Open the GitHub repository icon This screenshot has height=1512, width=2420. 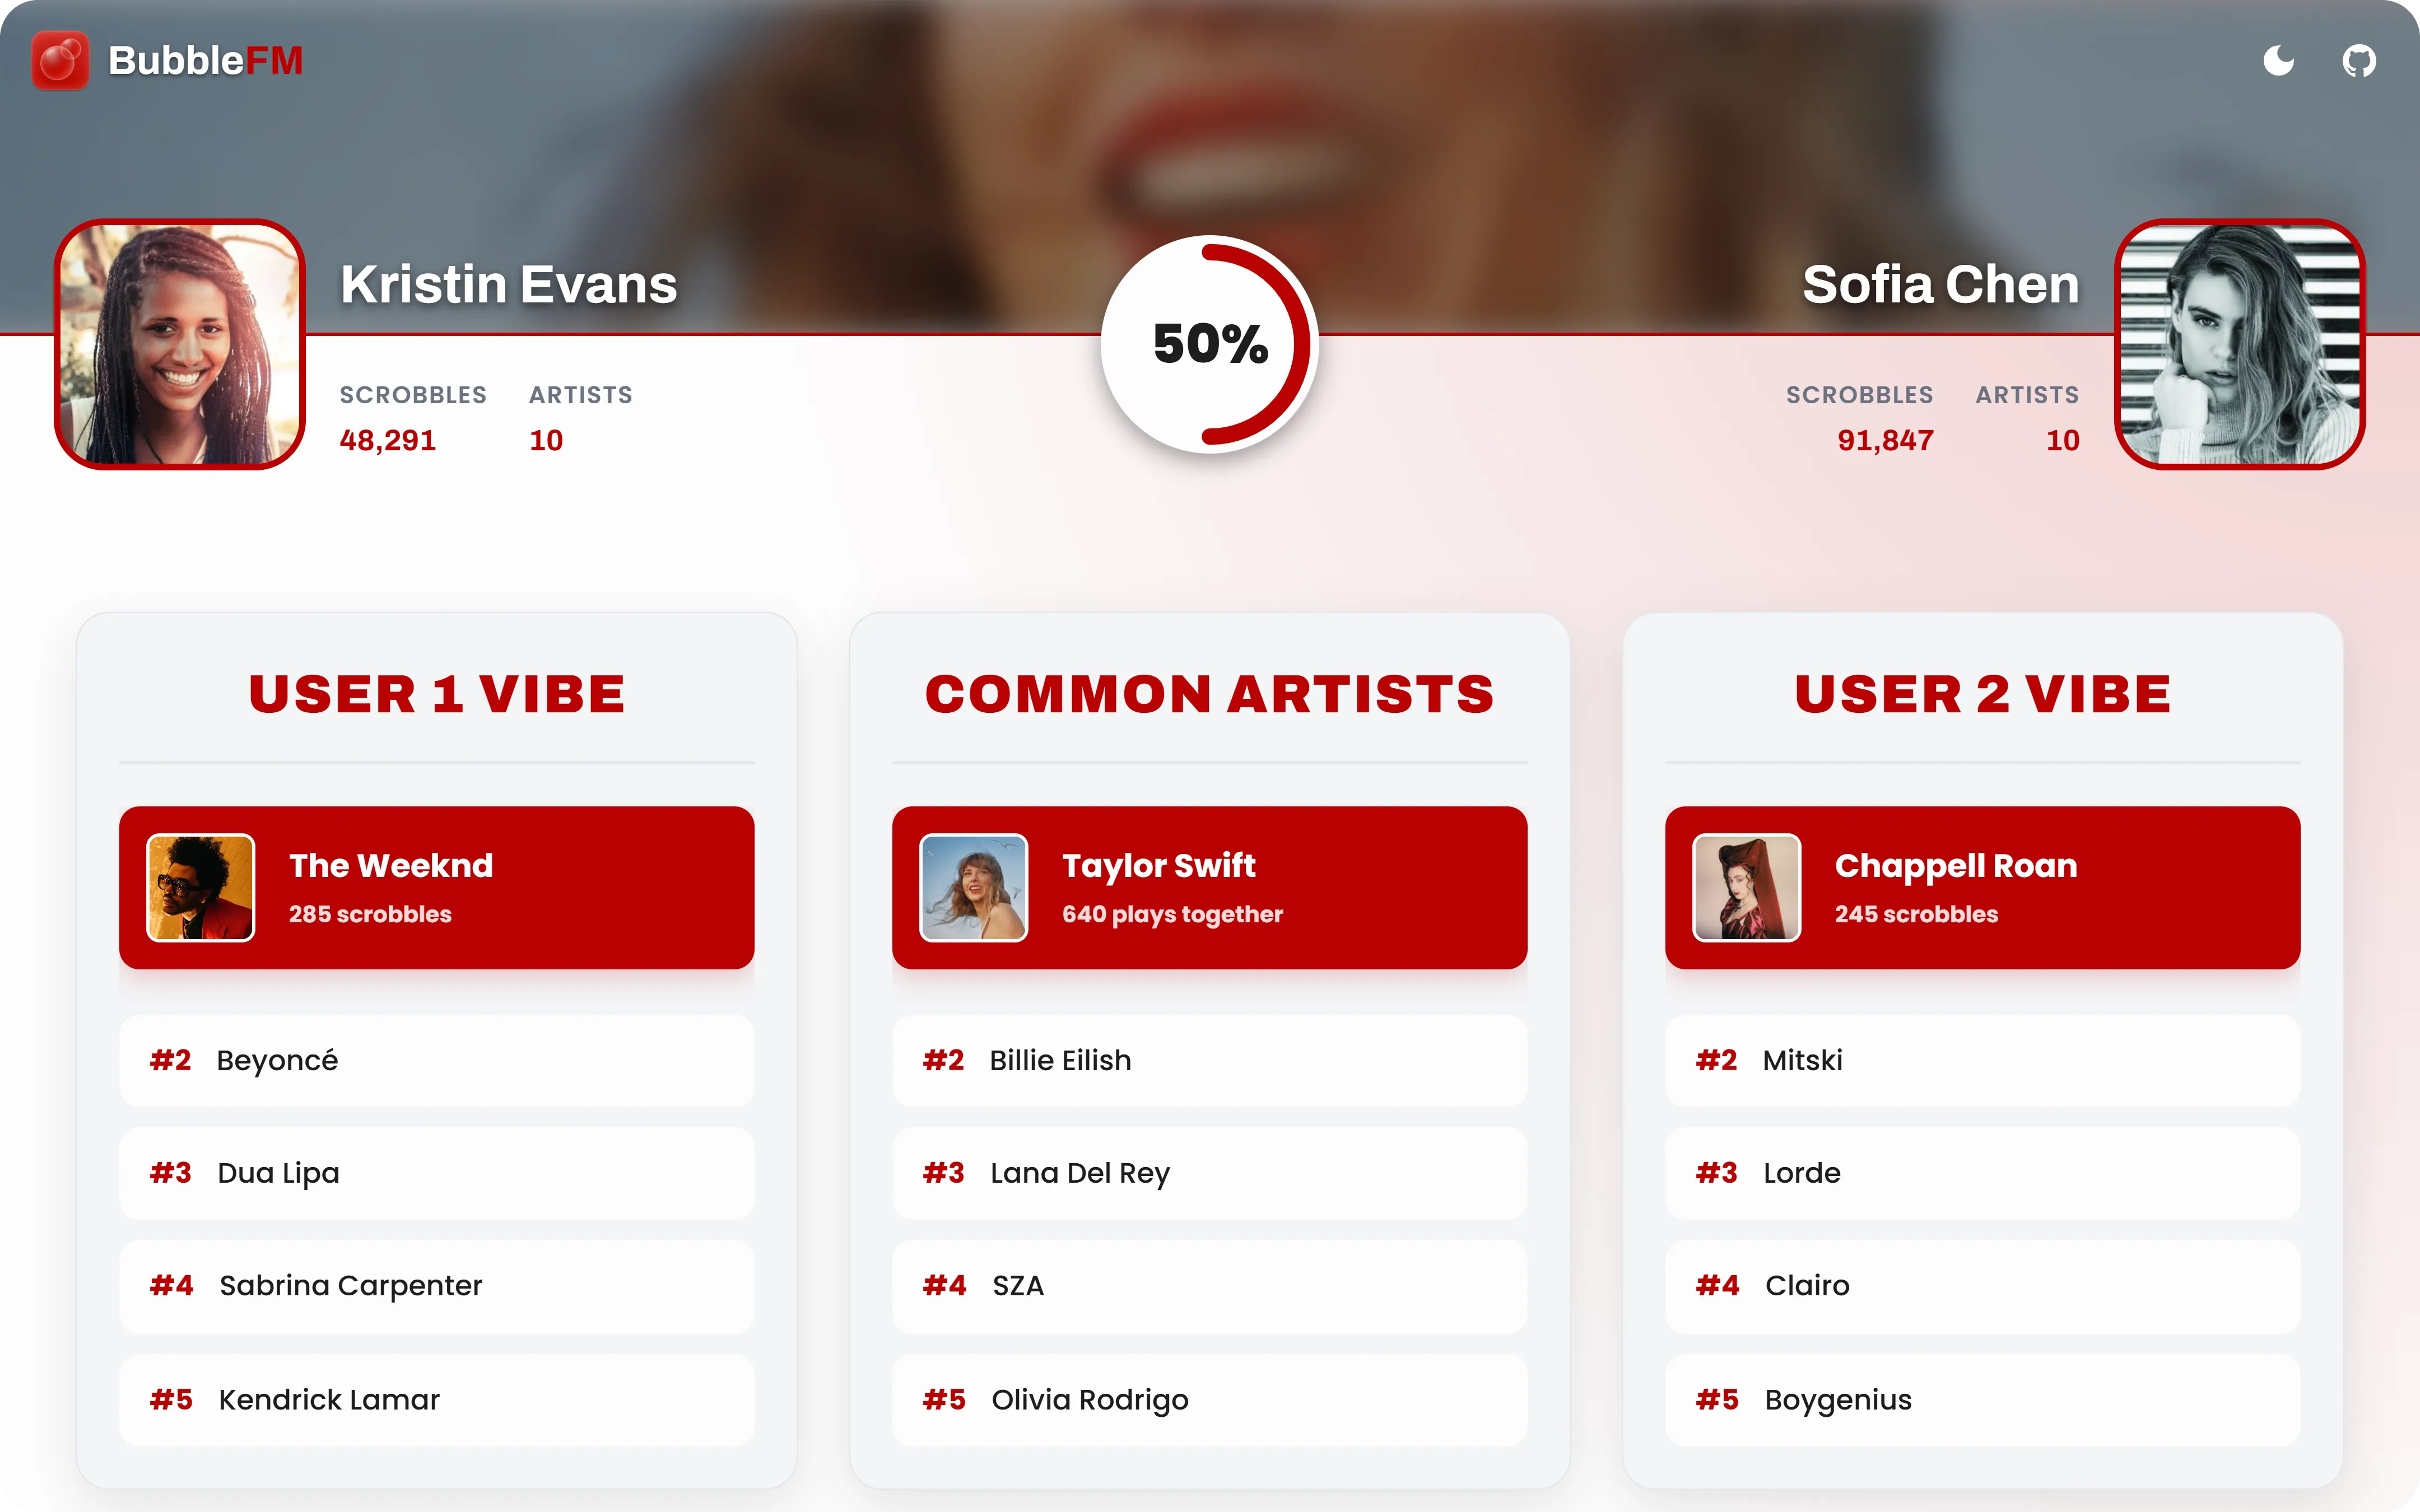2358,61
